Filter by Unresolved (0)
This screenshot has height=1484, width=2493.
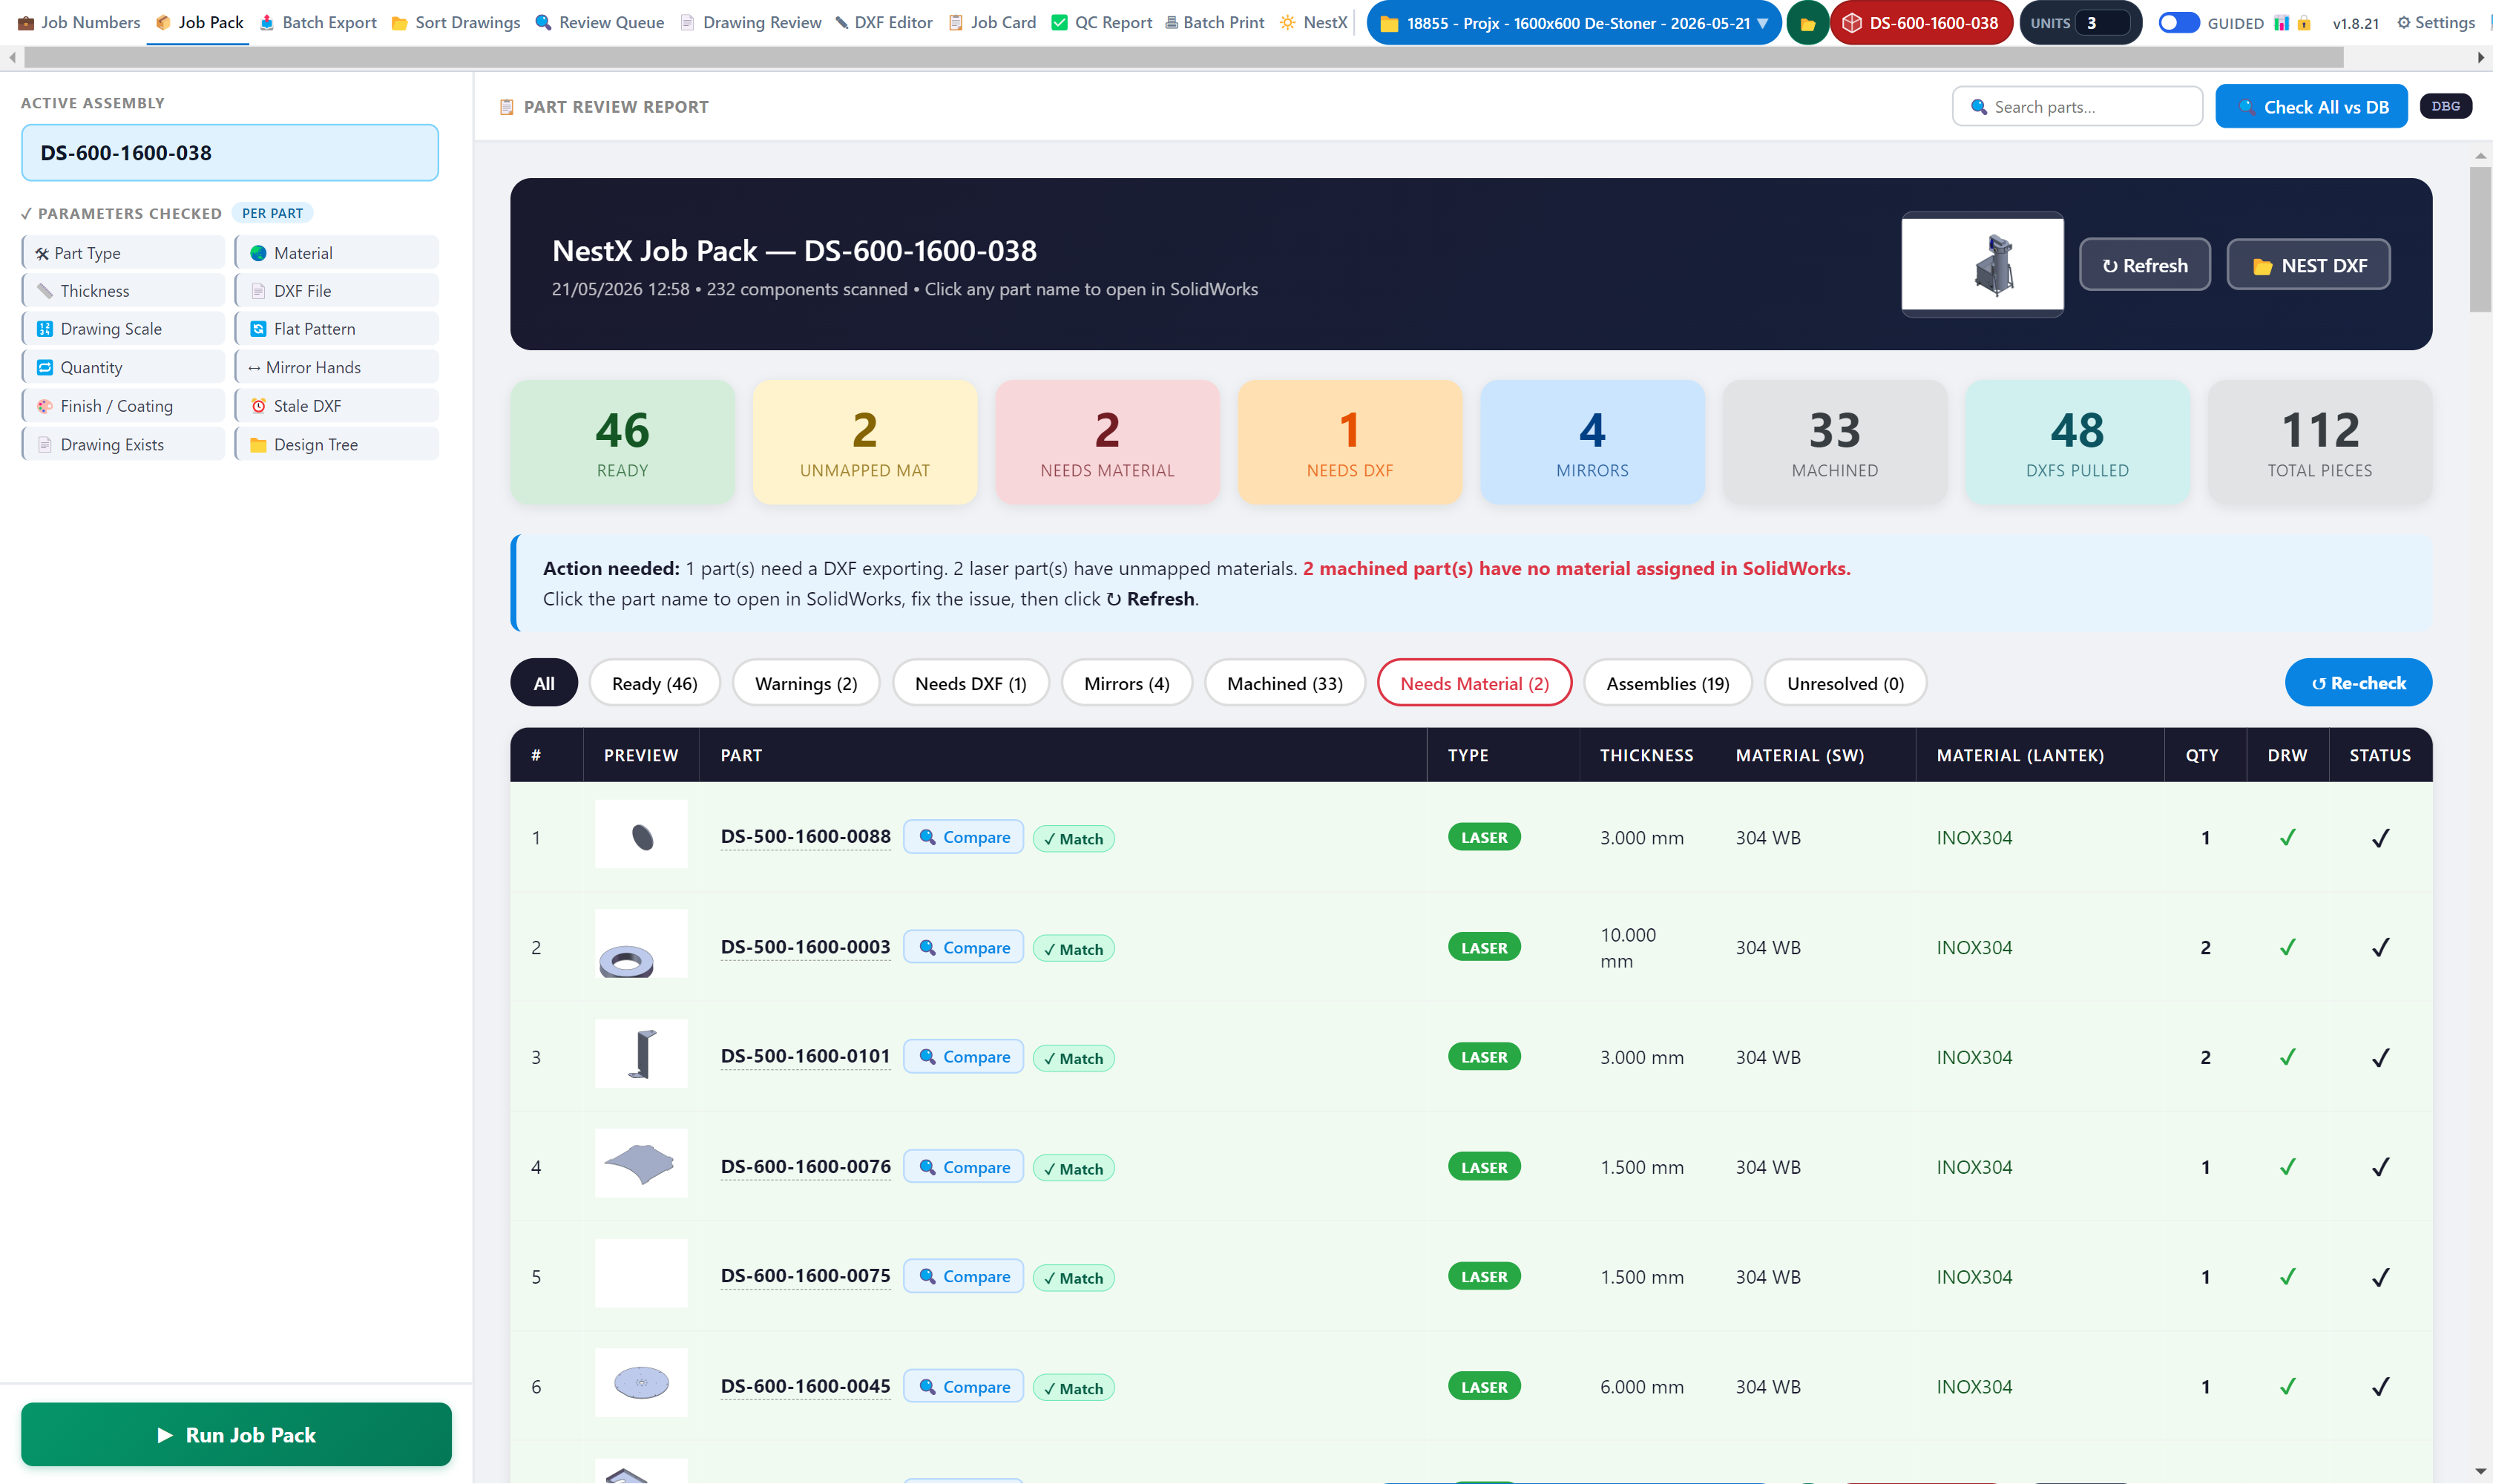[1846, 683]
